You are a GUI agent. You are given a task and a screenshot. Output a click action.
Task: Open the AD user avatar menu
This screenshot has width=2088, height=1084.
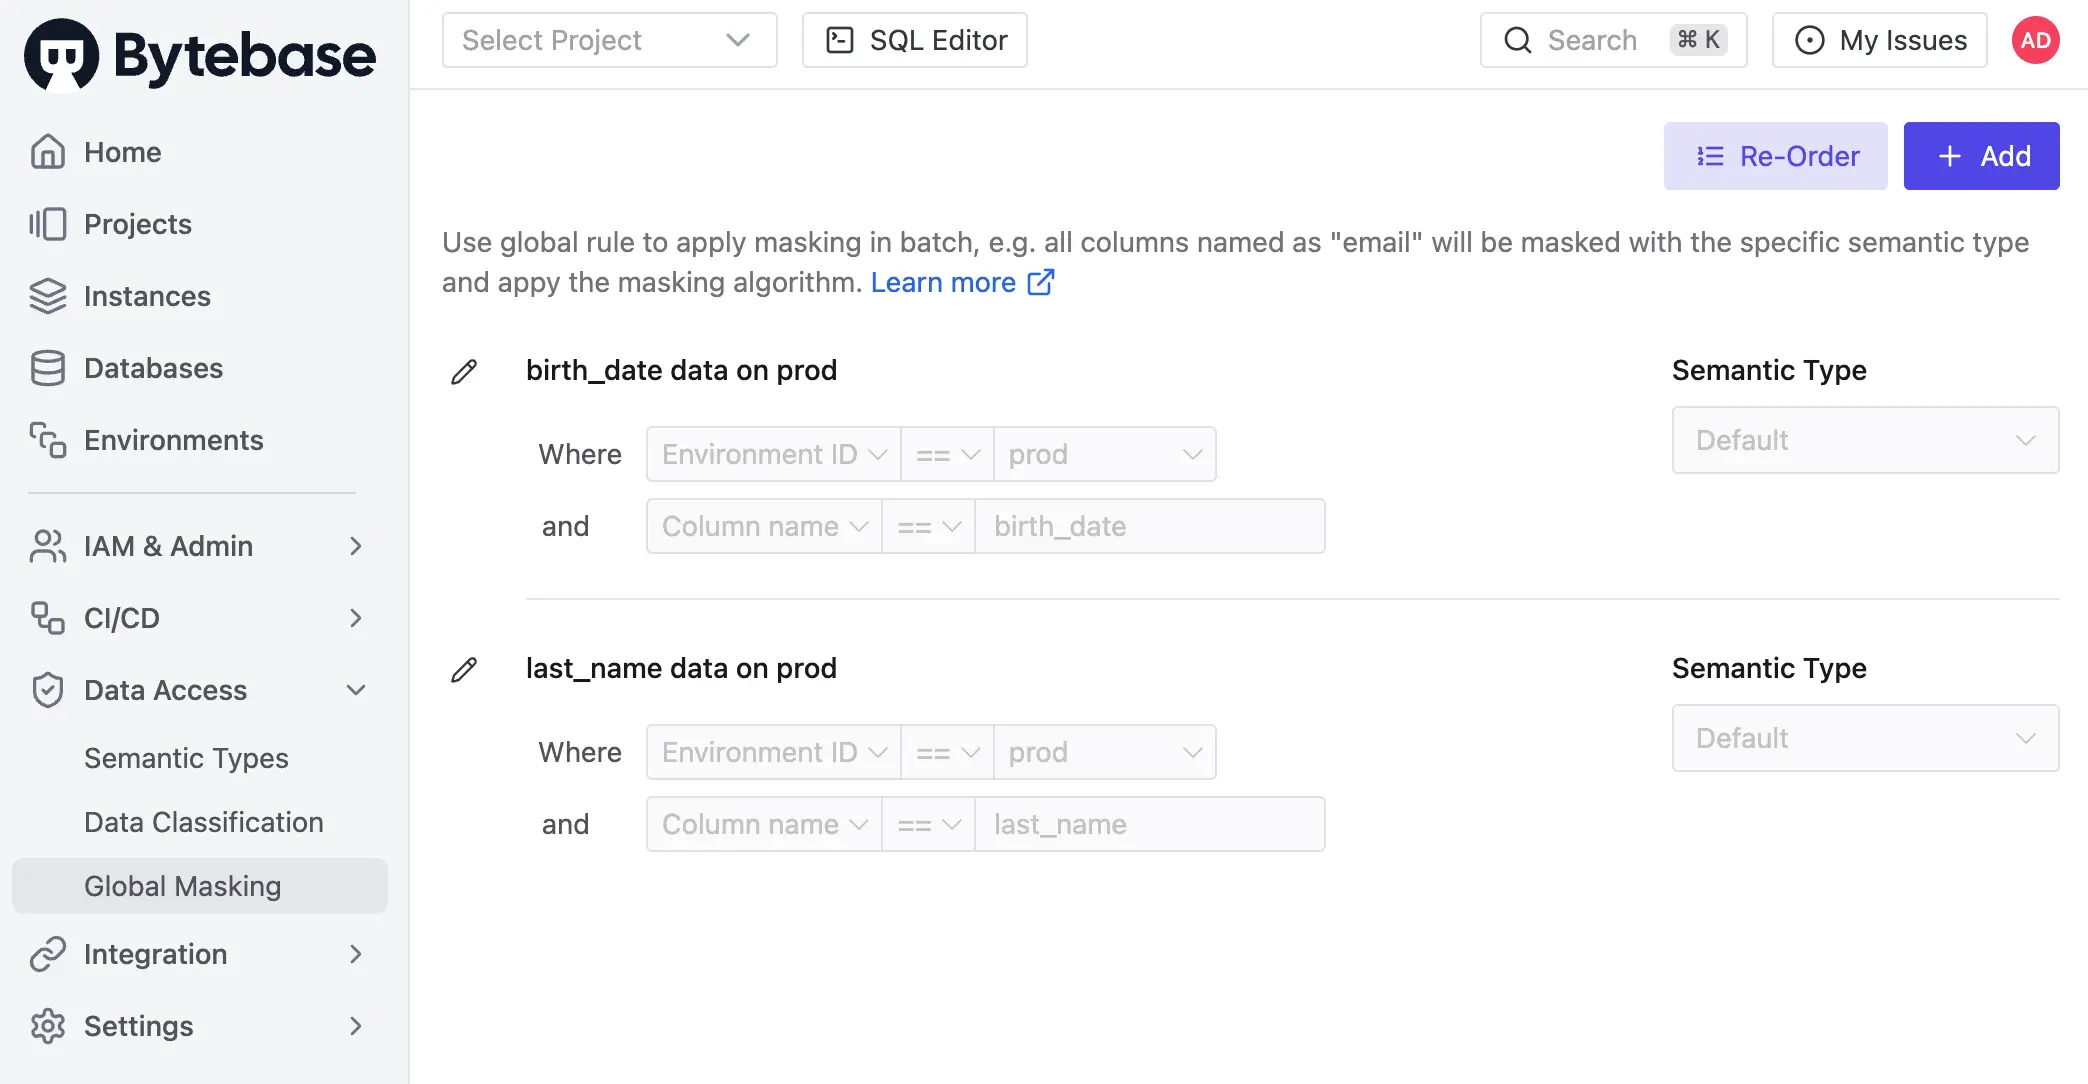pyautogui.click(x=2035, y=40)
